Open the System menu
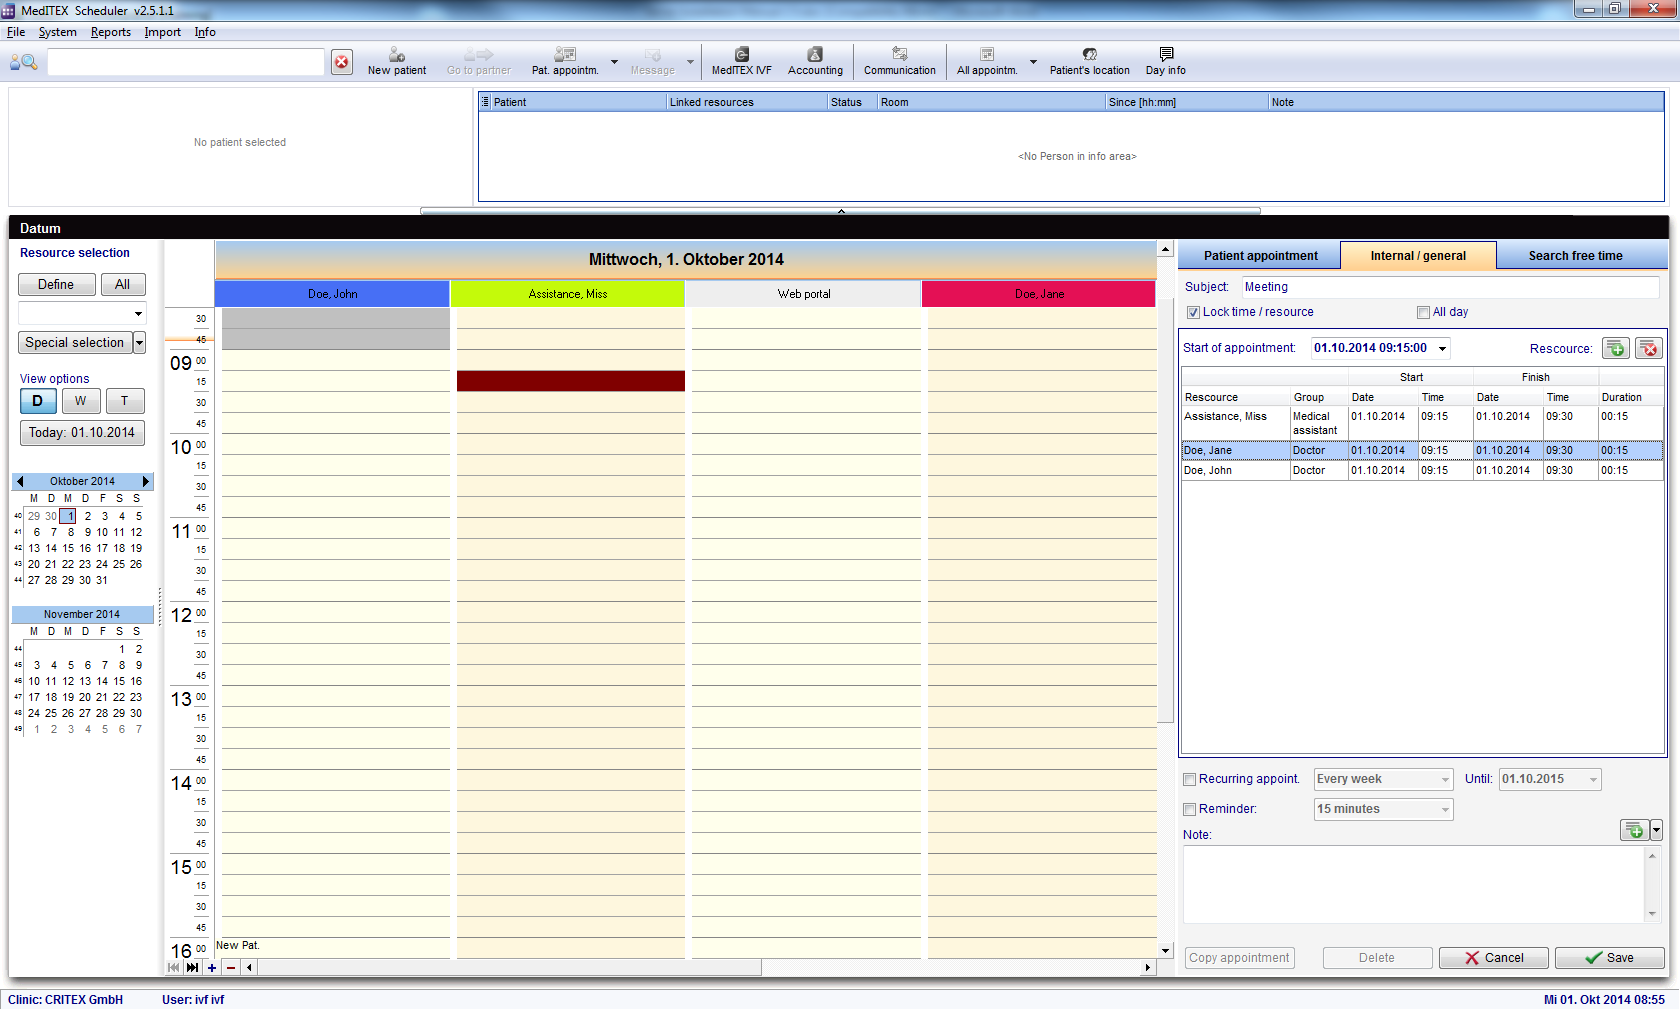Screen dimensions: 1680x1010 (x=58, y=32)
